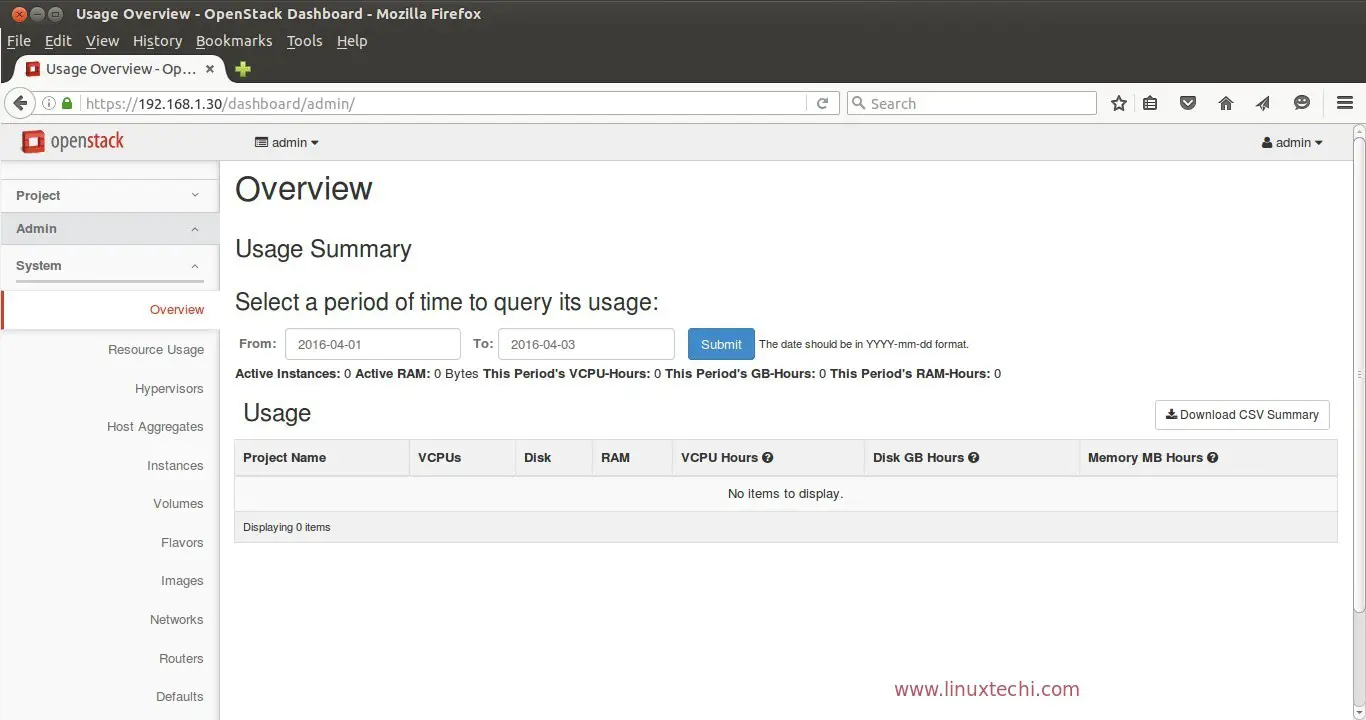
Task: Click the Submit button
Action: [x=721, y=344]
